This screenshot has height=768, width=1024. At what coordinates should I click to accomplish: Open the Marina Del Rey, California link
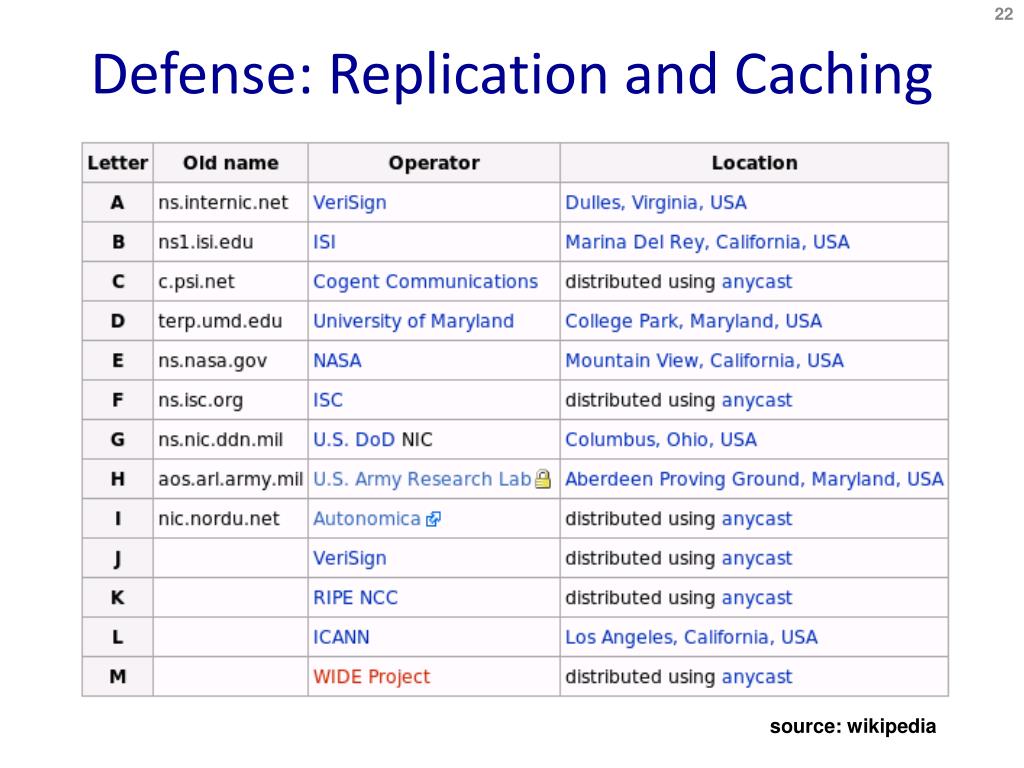[x=707, y=242]
